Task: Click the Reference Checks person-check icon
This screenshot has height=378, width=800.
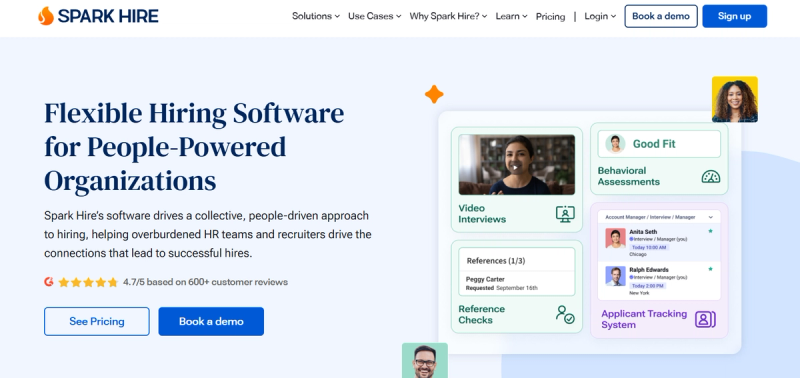Action: coord(565,314)
